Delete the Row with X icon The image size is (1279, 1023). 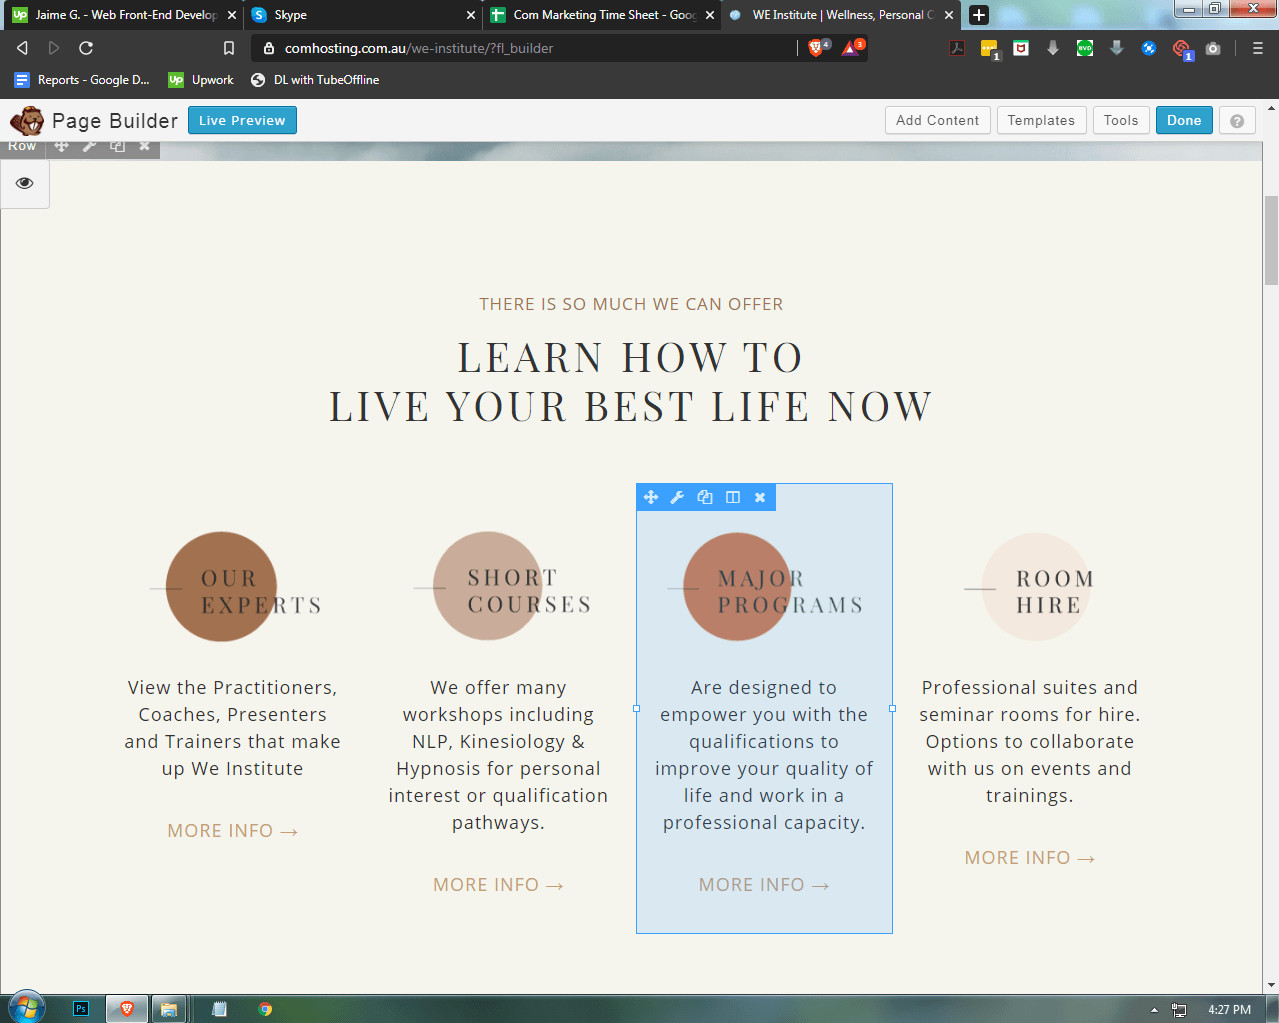point(145,146)
